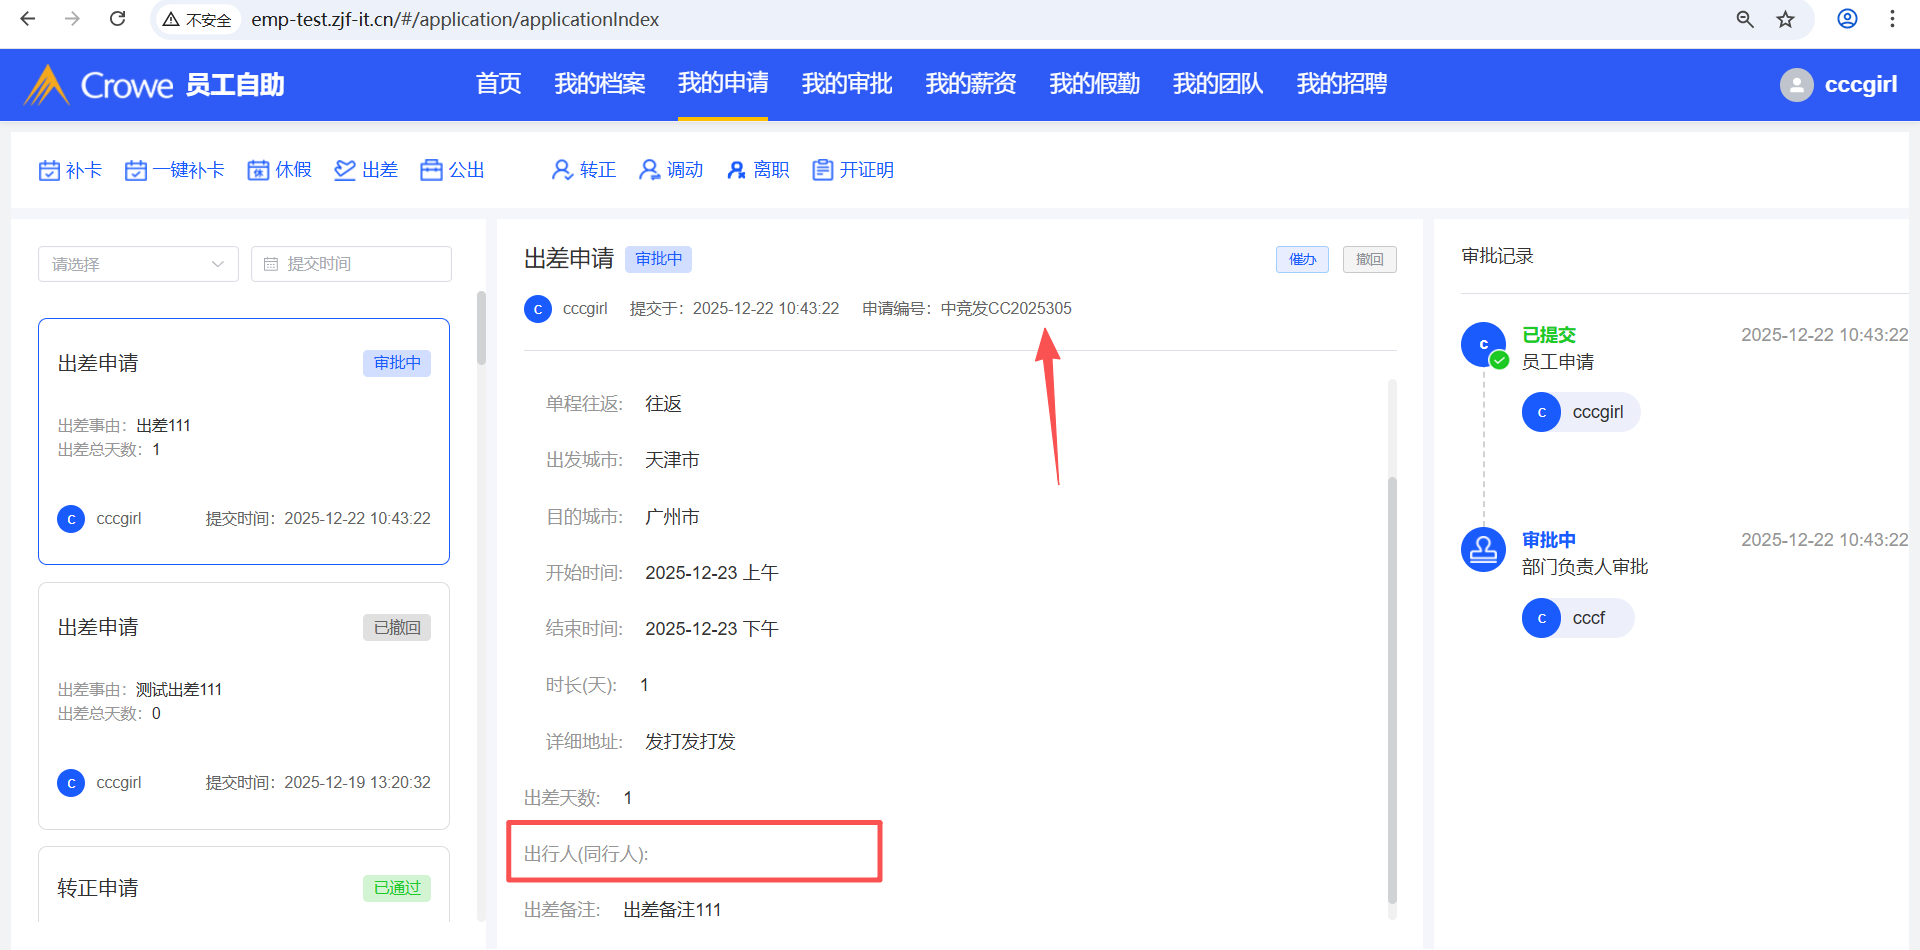This screenshot has width=1920, height=950.
Task: Click the 出差备注111 remark value
Action: (672, 910)
